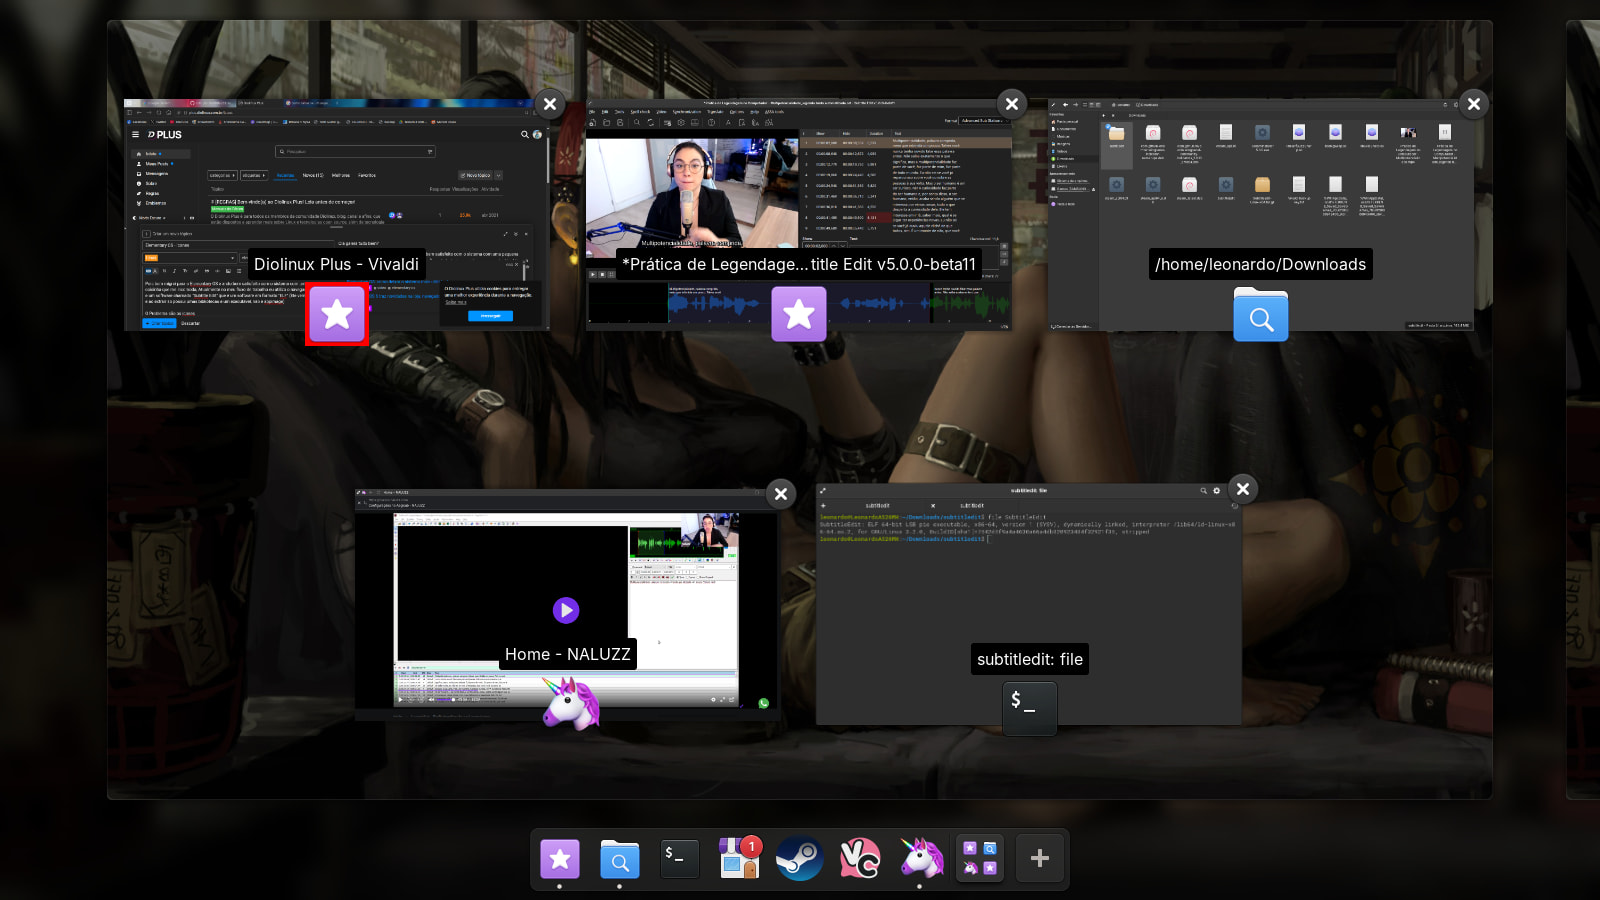
Task: Open the Files app from the dock
Action: pyautogui.click(x=620, y=859)
